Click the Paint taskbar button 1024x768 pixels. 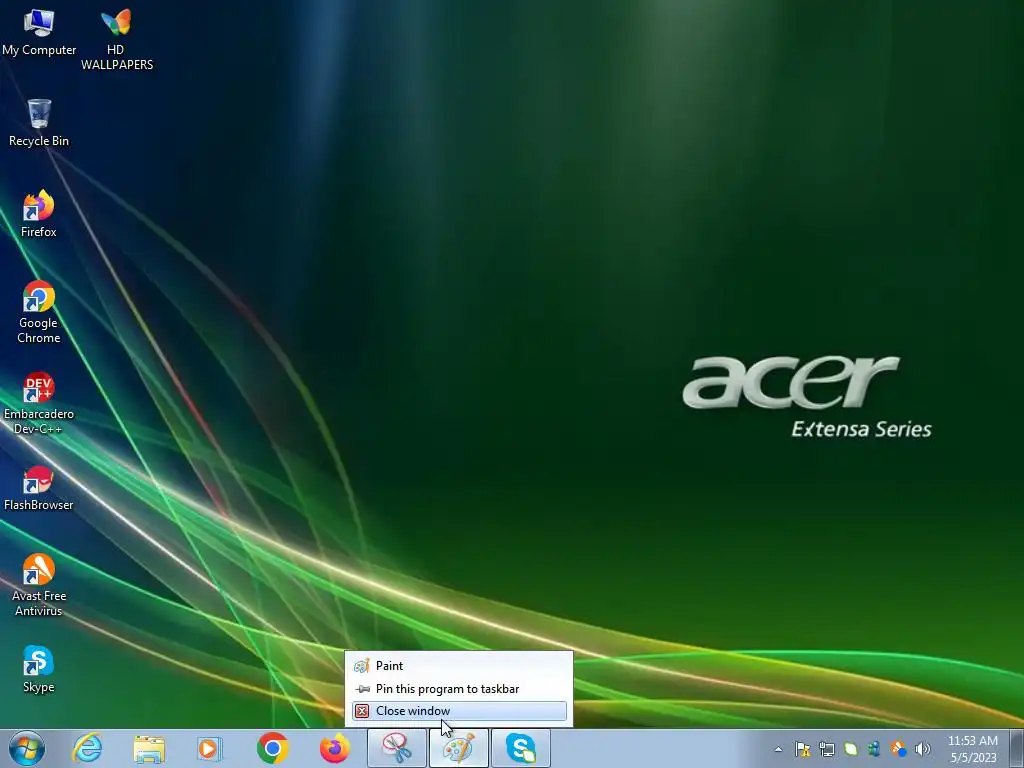click(458, 748)
